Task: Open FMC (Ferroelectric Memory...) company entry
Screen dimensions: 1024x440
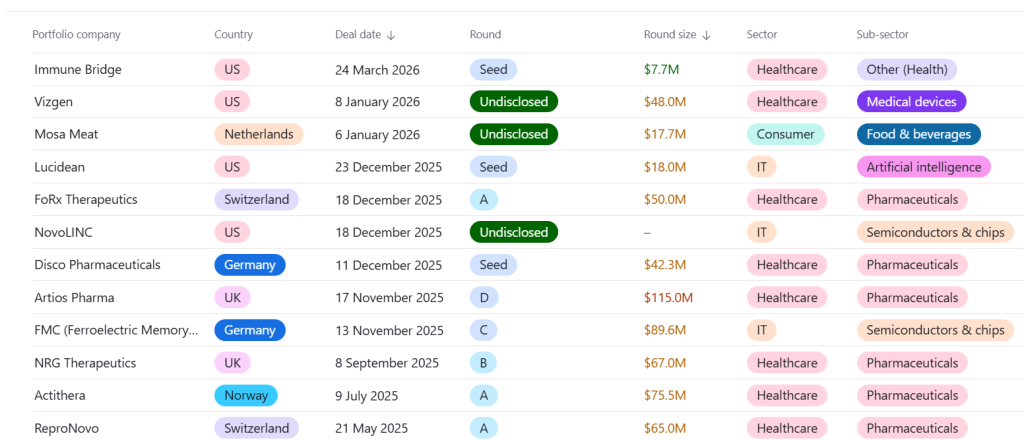Action: click(116, 330)
